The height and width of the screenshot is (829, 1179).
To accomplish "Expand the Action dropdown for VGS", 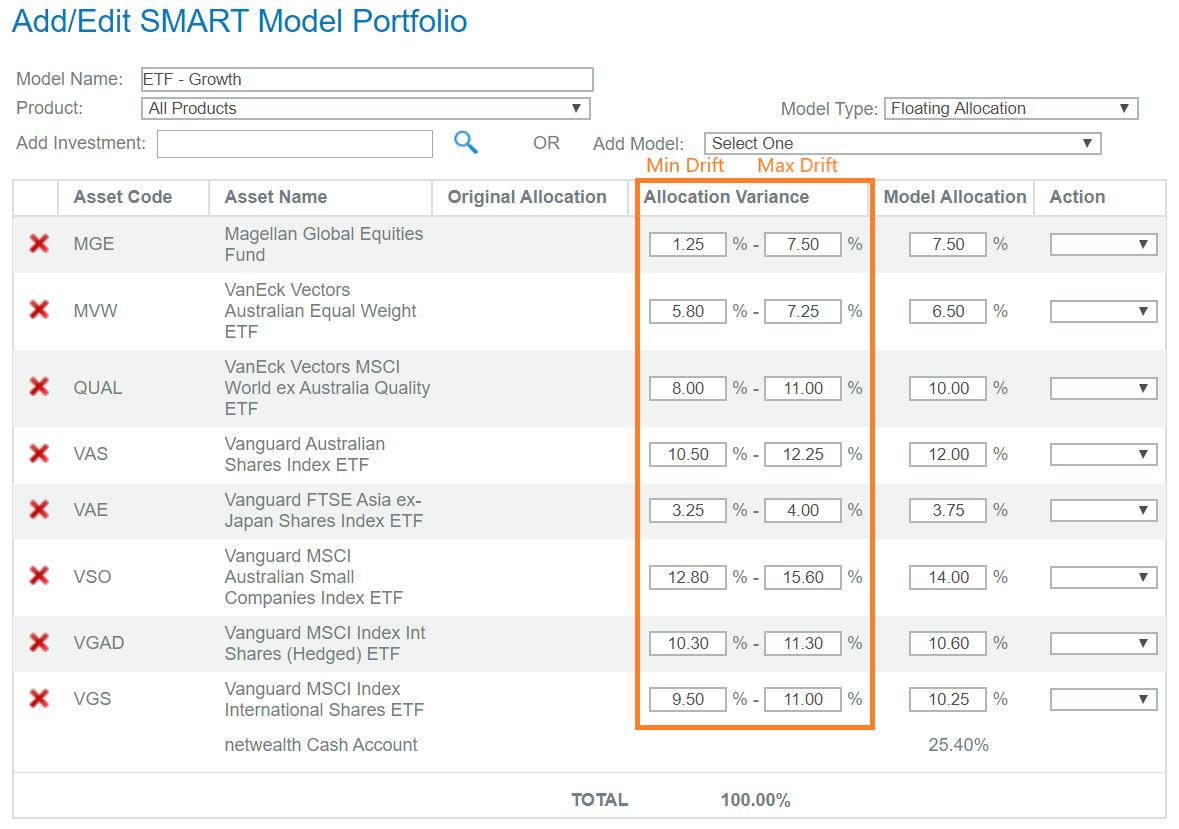I will pyautogui.click(x=1103, y=699).
